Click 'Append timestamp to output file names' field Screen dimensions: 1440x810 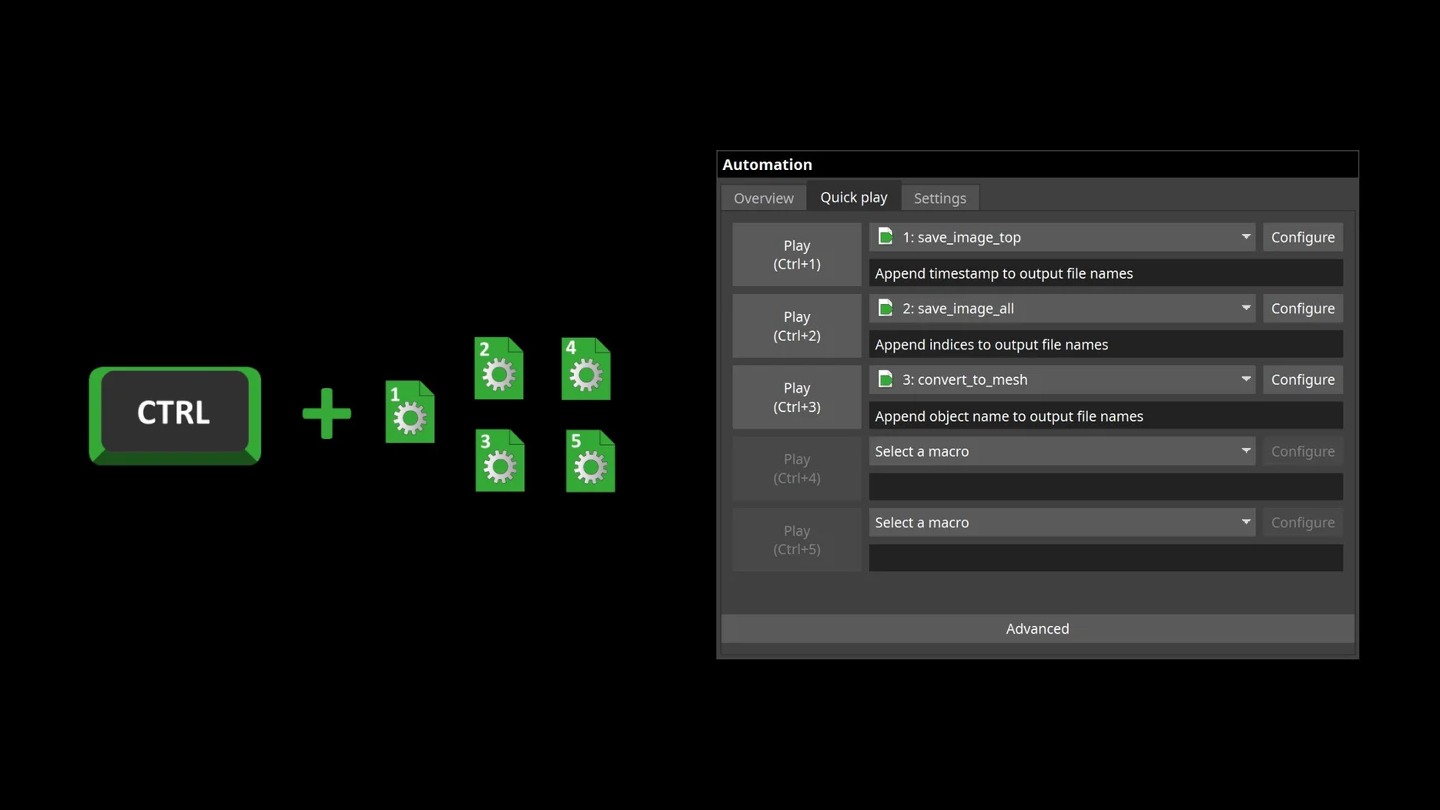click(x=1106, y=273)
